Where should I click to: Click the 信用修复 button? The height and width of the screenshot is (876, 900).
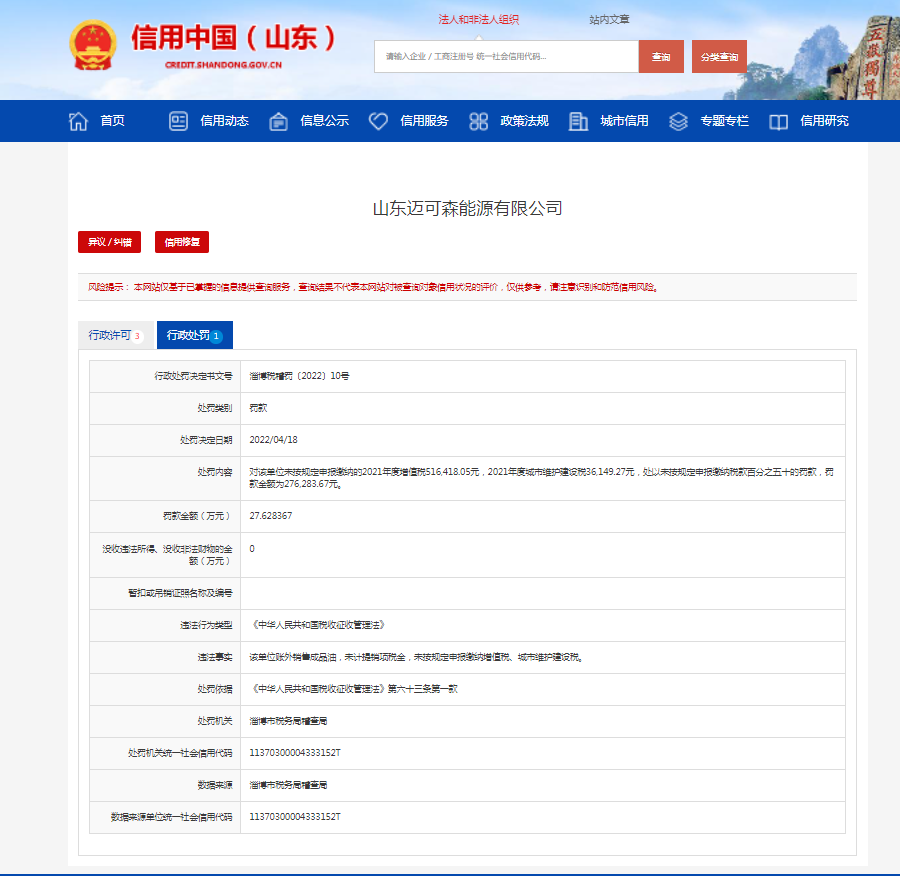[x=182, y=242]
